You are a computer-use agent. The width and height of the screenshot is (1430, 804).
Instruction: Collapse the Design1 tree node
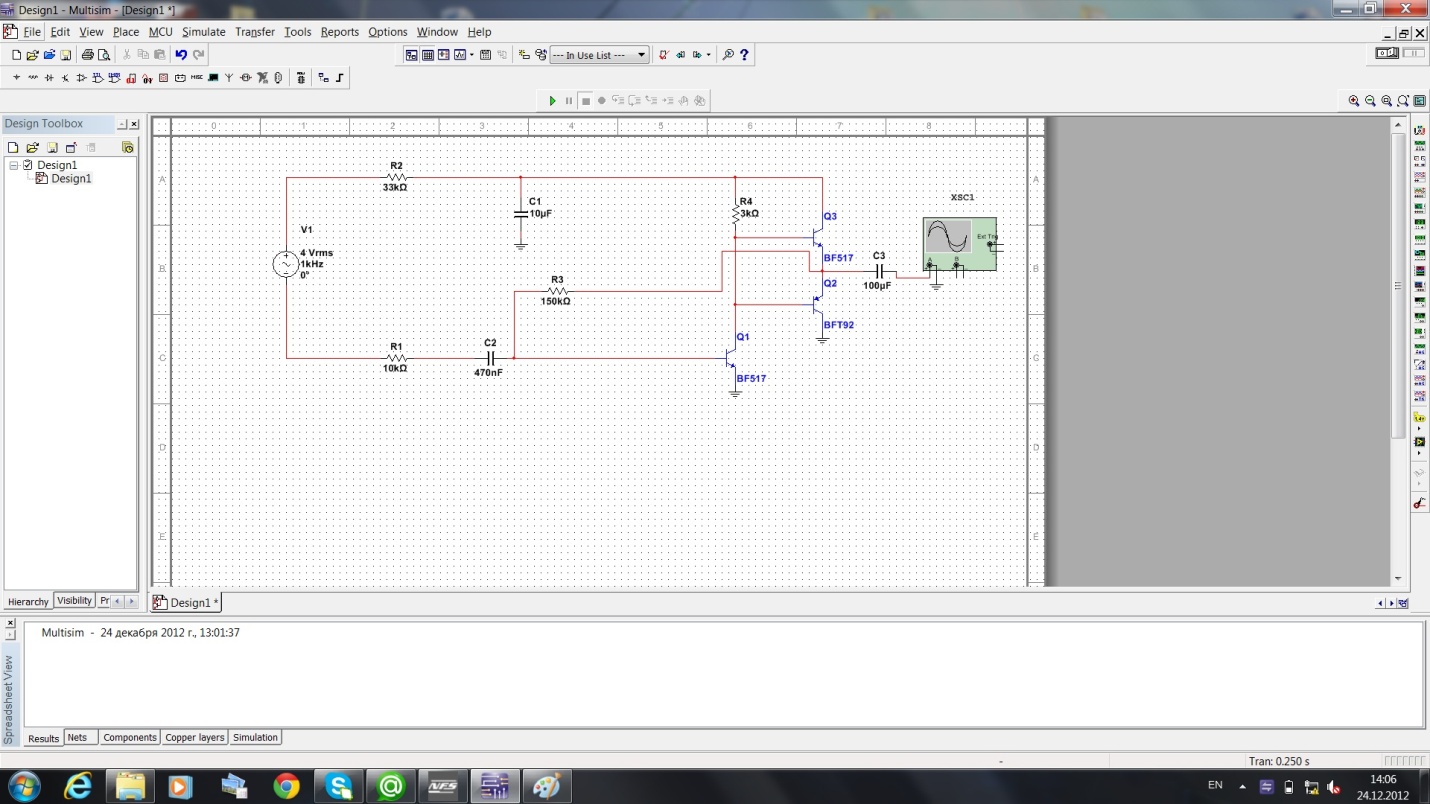pyautogui.click(x=14, y=165)
